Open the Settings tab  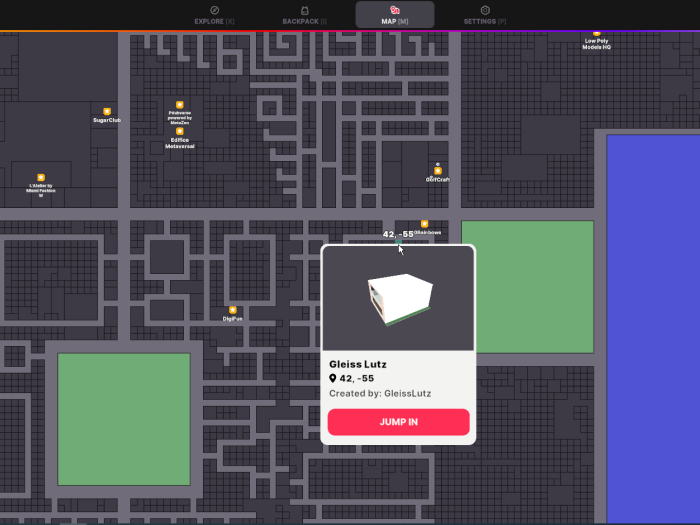click(x=485, y=15)
